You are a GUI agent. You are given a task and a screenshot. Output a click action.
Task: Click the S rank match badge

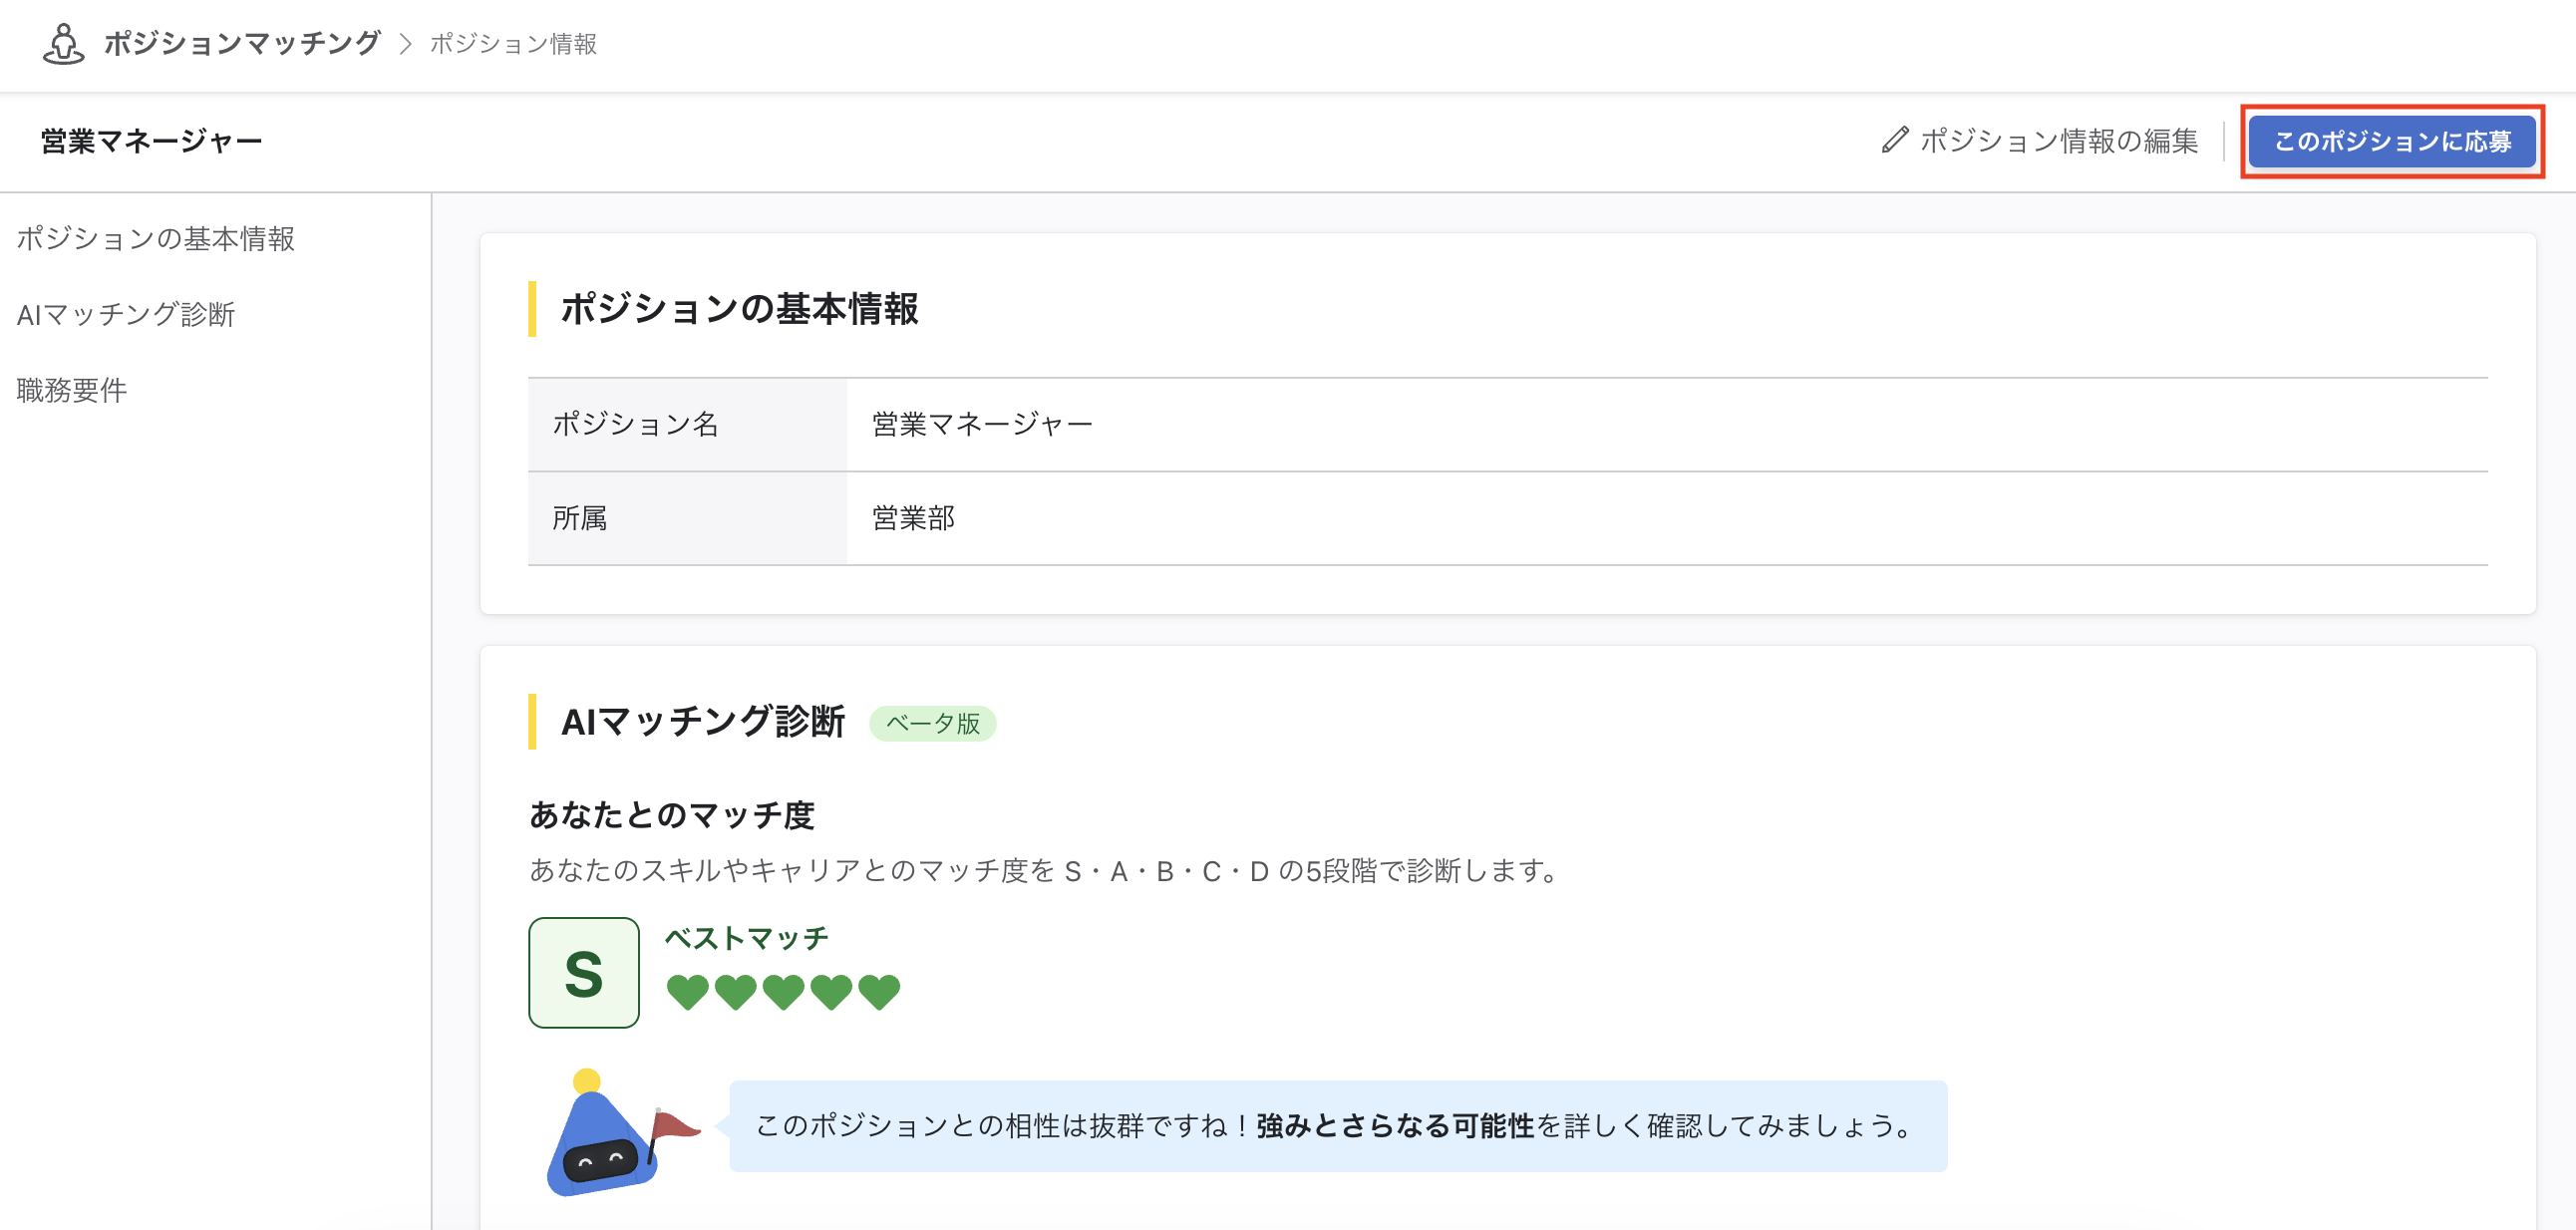(x=584, y=972)
